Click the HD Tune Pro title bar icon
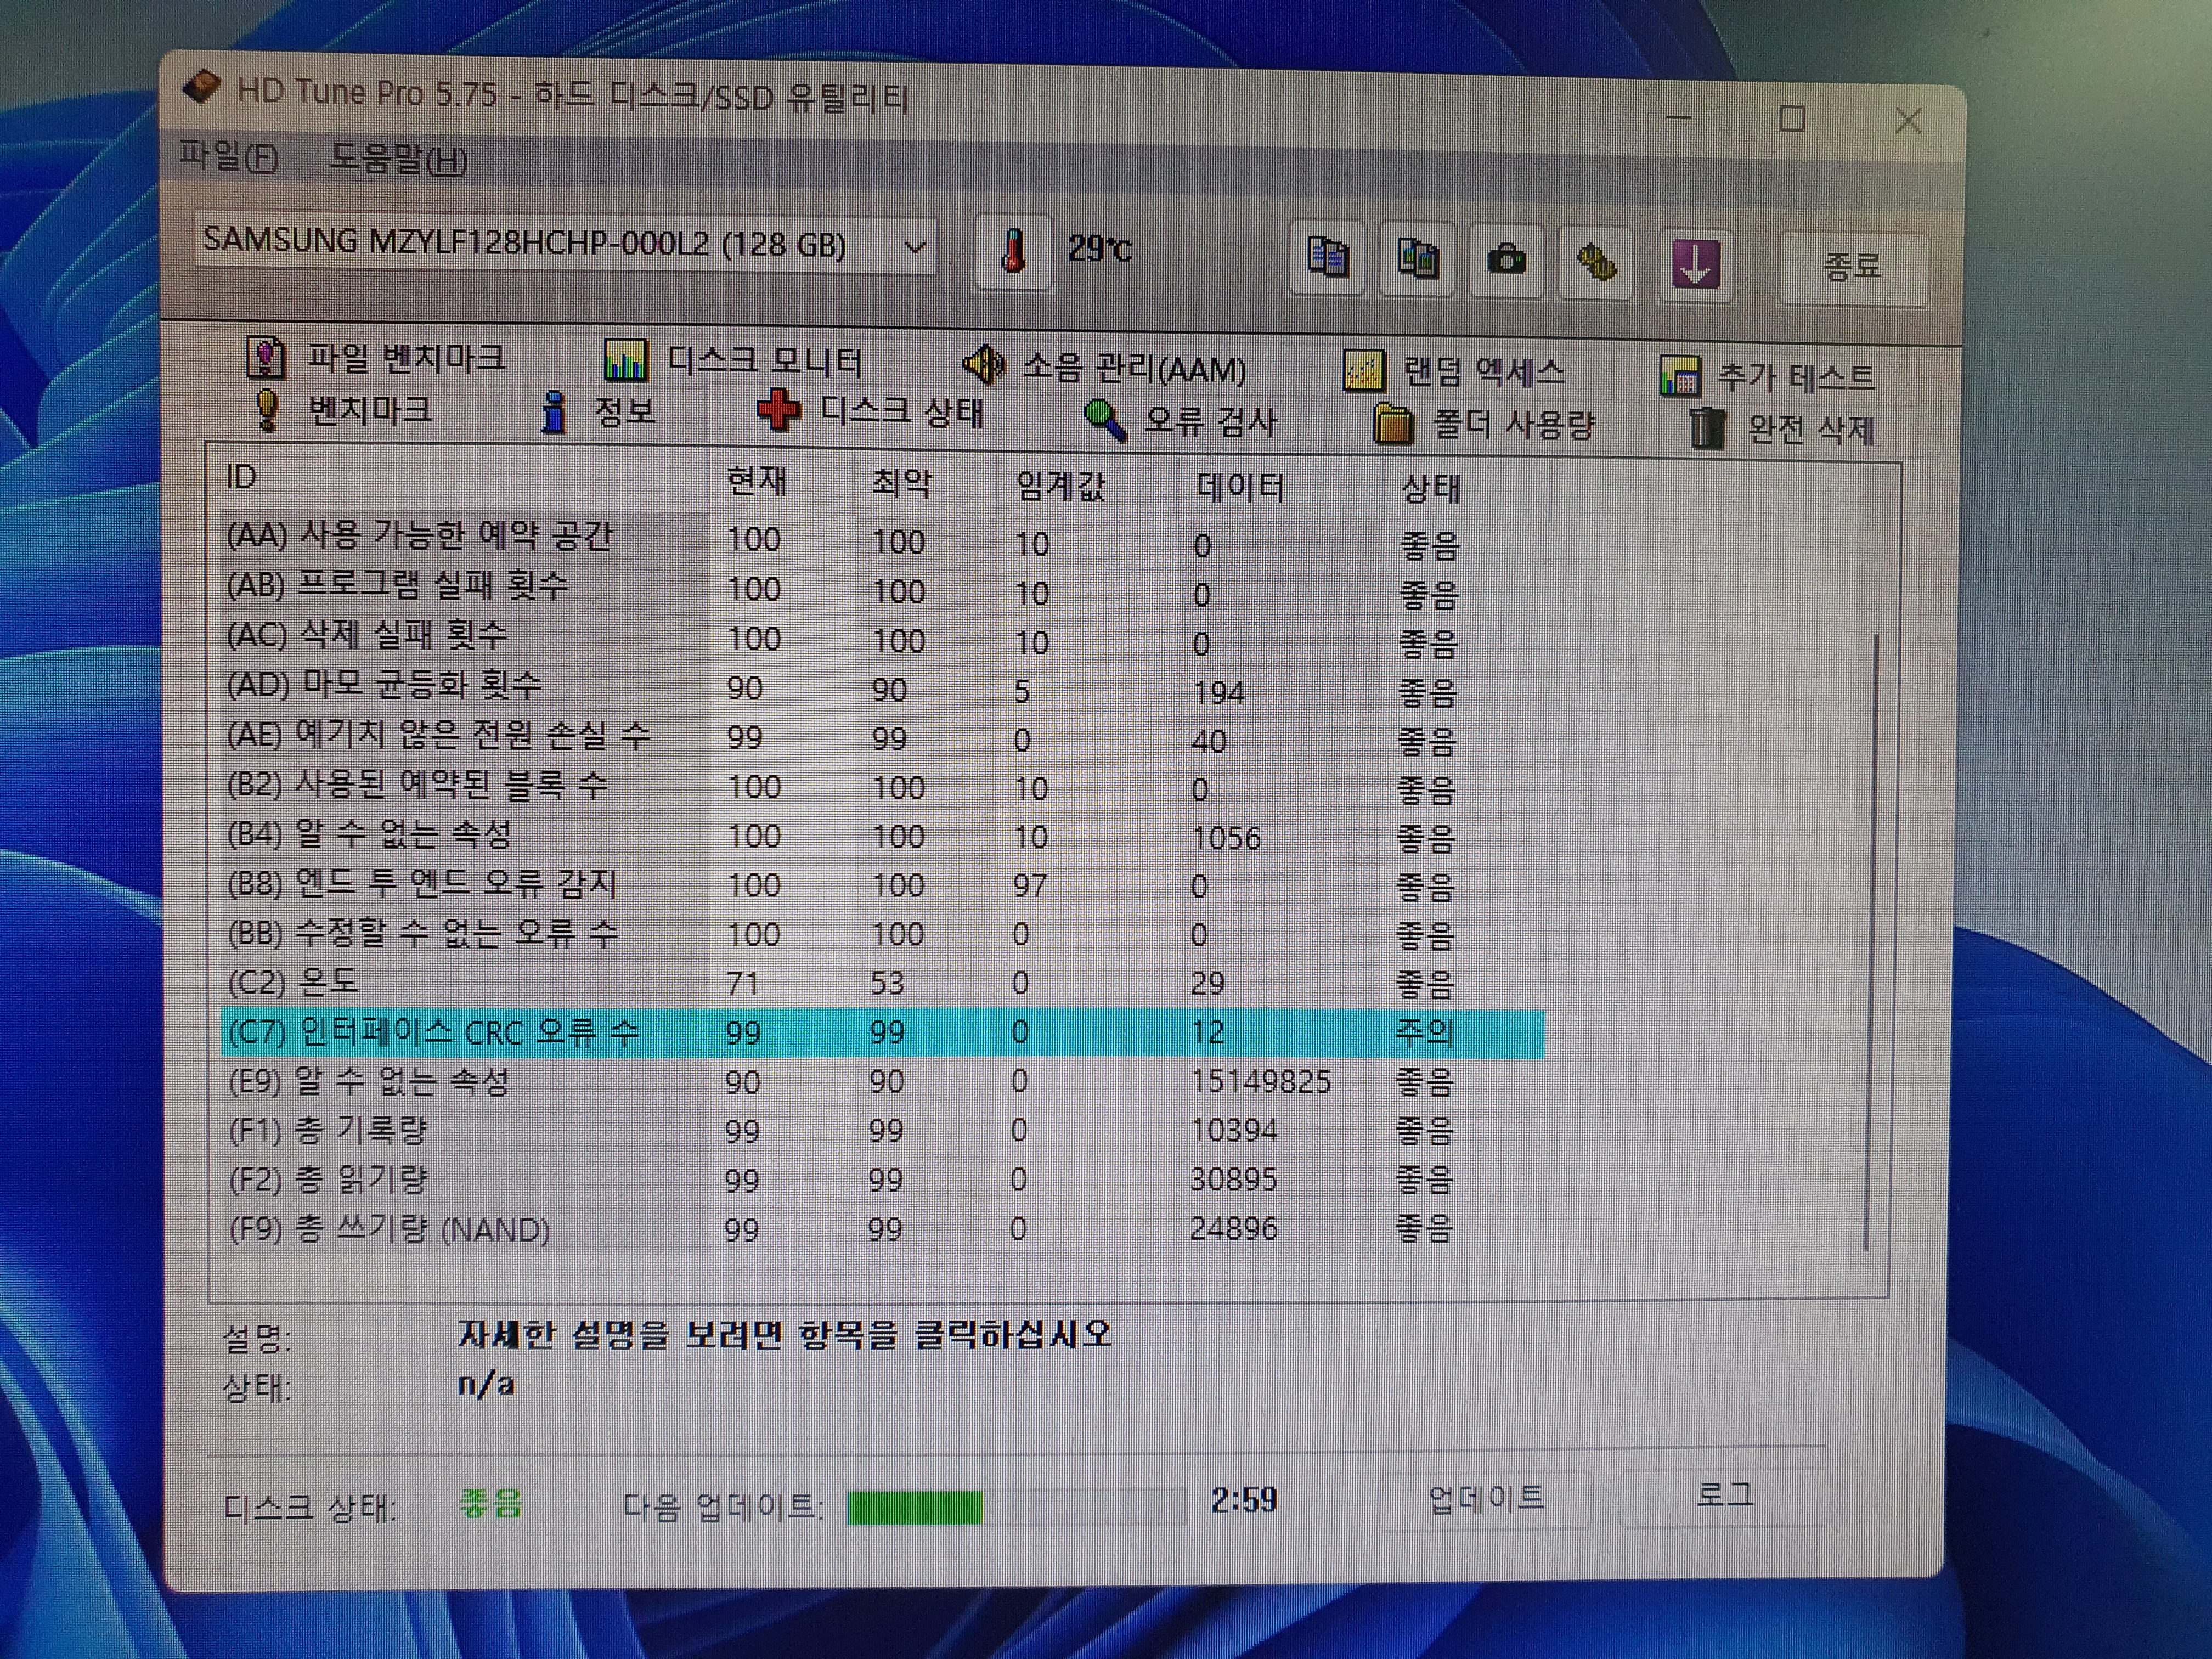Viewport: 2212px width, 1659px height. pyautogui.click(x=201, y=87)
